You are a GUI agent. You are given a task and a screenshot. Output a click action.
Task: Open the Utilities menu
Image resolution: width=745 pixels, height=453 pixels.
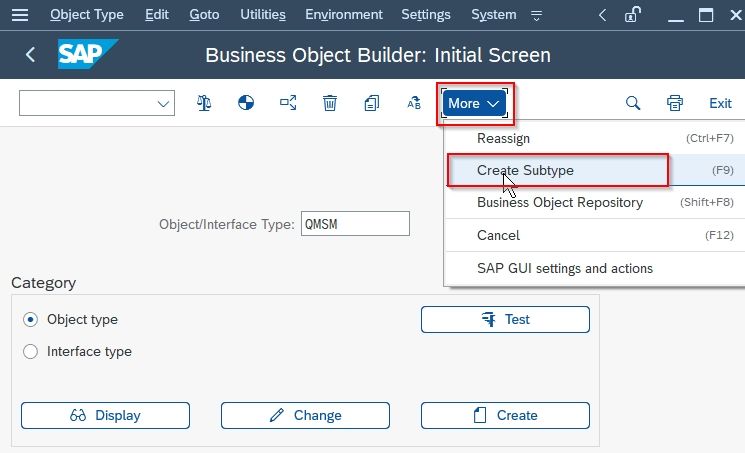(263, 15)
